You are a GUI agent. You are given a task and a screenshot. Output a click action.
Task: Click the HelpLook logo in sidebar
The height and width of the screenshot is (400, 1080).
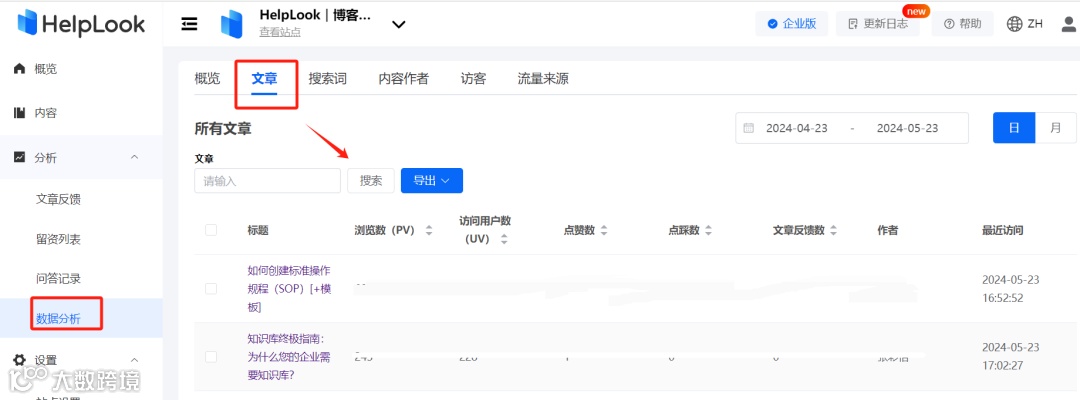(81, 24)
